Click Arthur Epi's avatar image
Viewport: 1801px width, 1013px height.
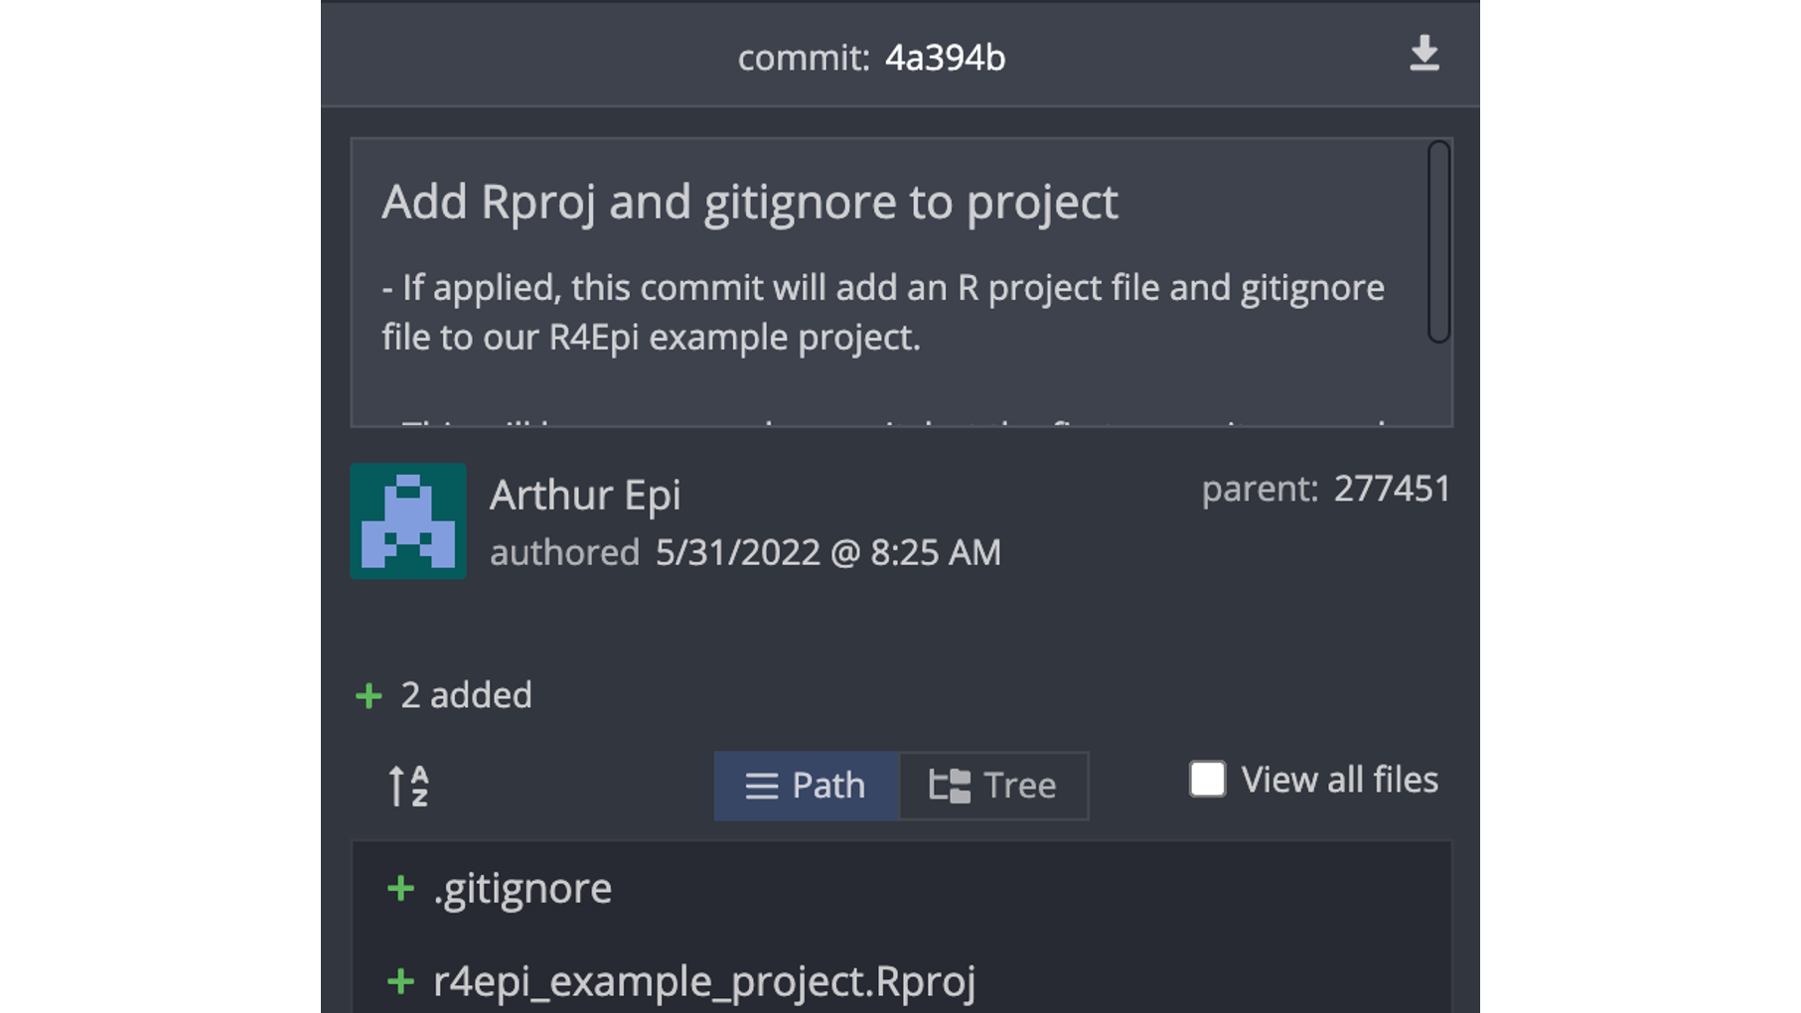pyautogui.click(x=408, y=521)
